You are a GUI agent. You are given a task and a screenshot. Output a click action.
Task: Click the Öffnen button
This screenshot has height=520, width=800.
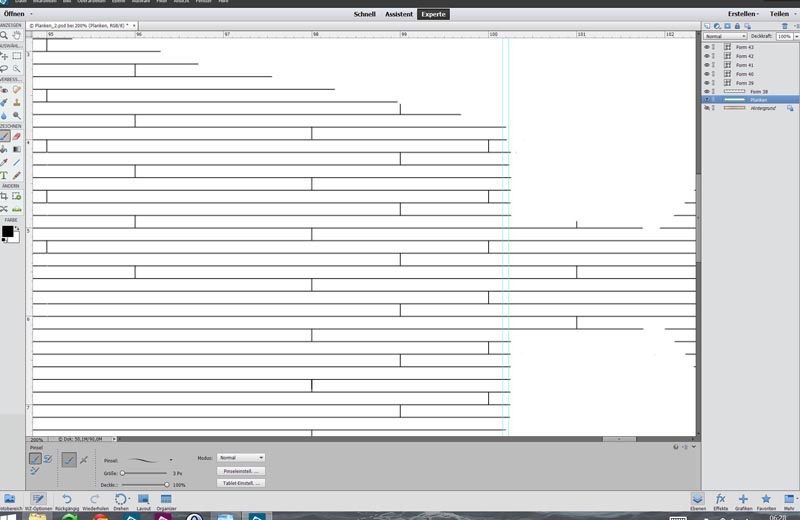pyautogui.click(x=14, y=14)
